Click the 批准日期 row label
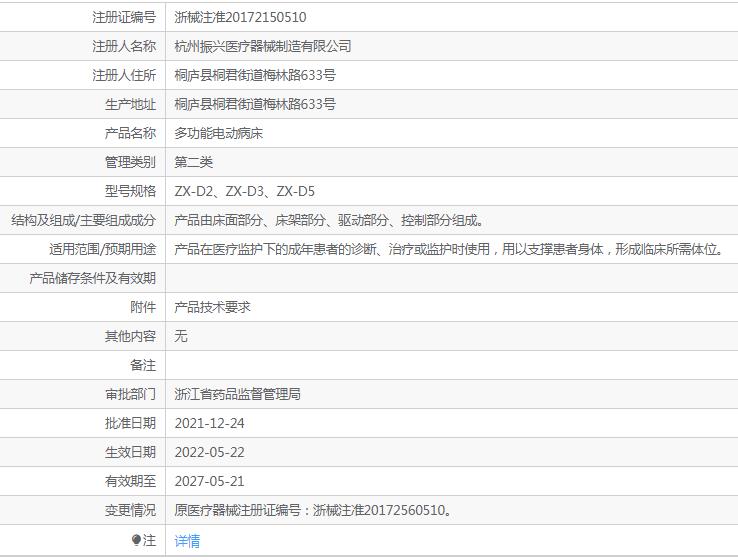The height and width of the screenshot is (560, 738). [130, 424]
